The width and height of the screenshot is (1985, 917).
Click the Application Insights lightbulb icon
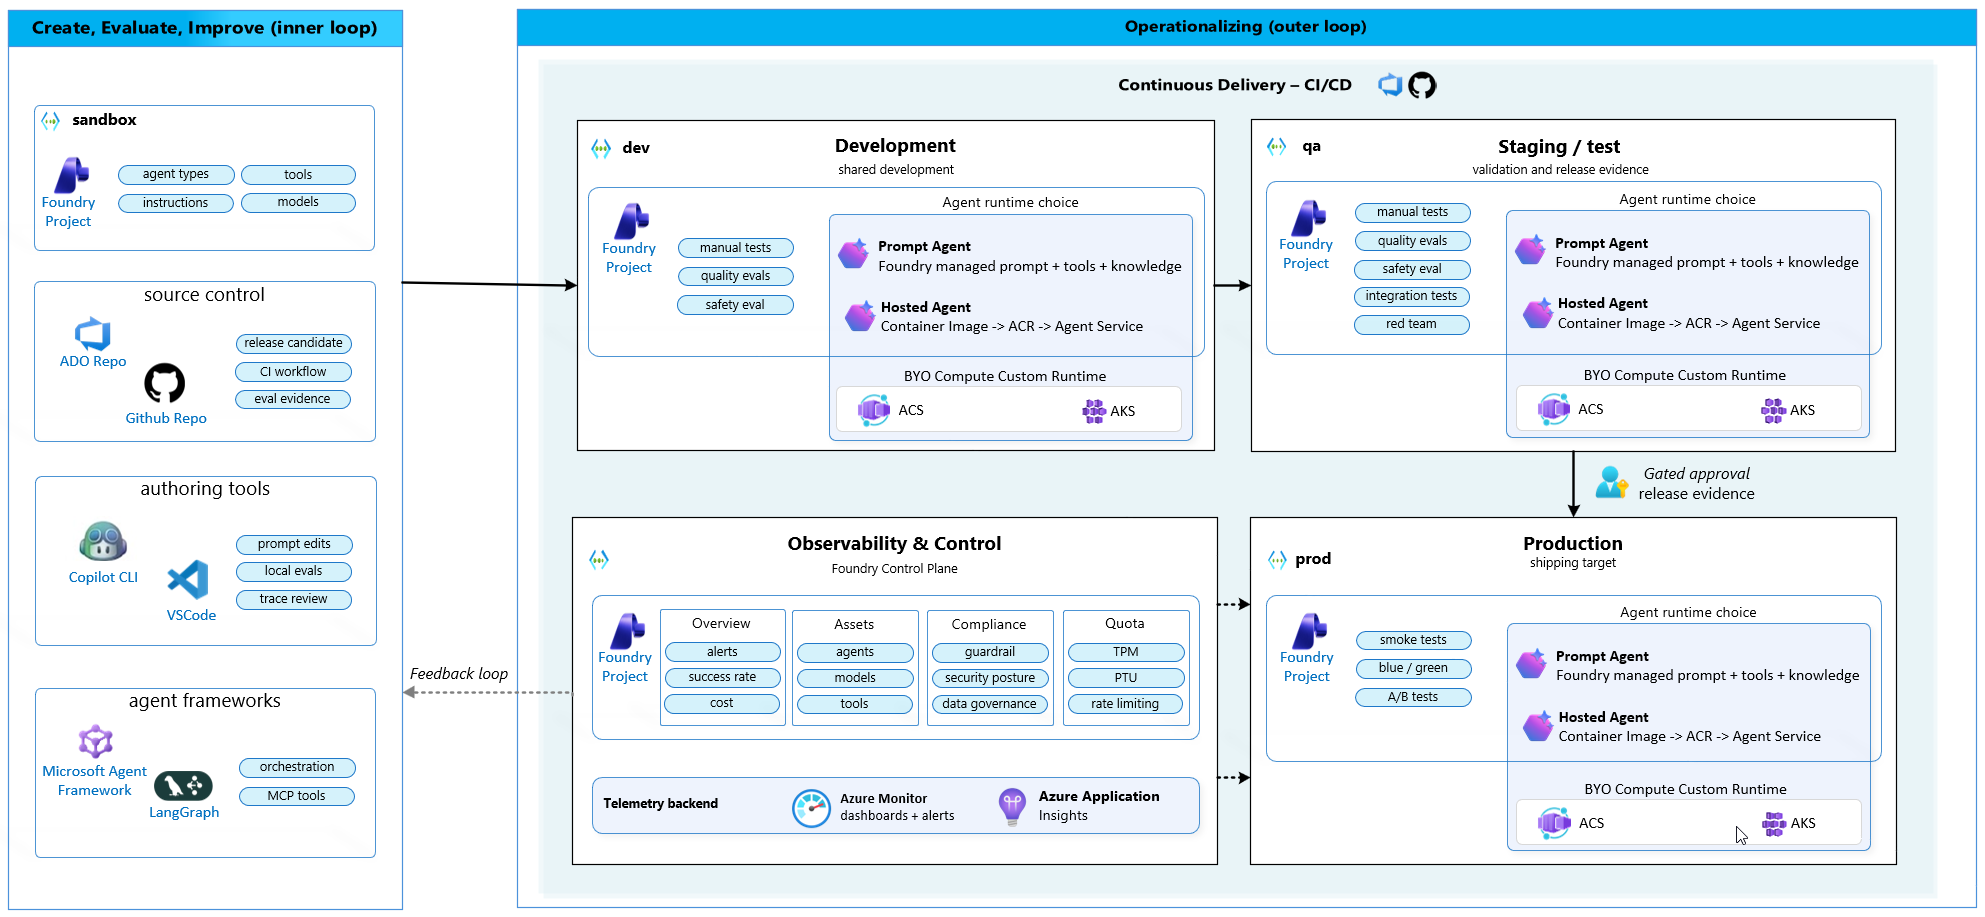(x=1012, y=805)
